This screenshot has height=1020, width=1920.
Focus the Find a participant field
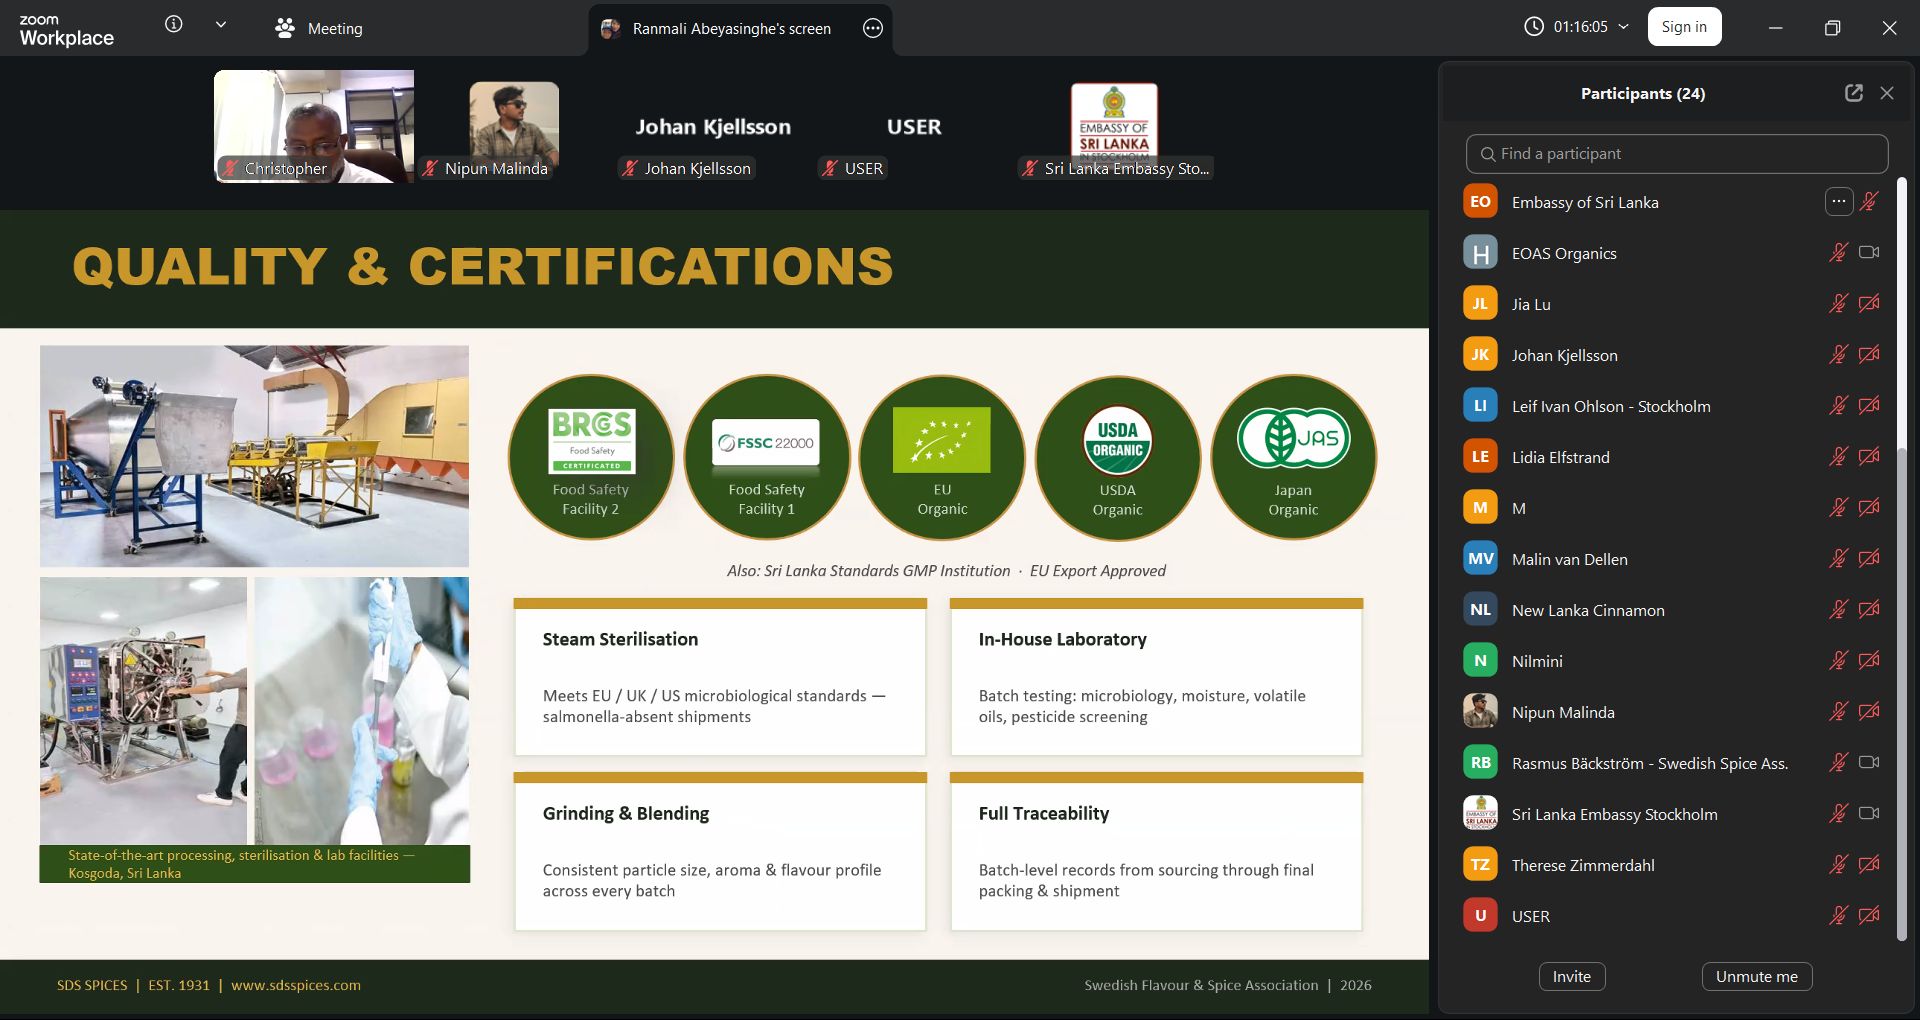[x=1677, y=154]
